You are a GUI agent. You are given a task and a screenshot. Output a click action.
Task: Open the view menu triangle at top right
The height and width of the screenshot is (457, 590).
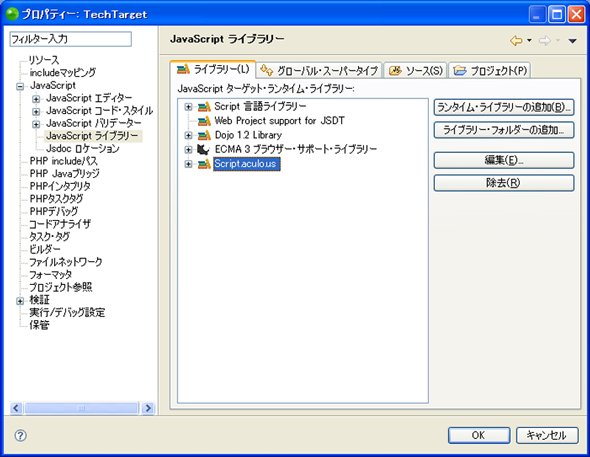click(x=572, y=41)
